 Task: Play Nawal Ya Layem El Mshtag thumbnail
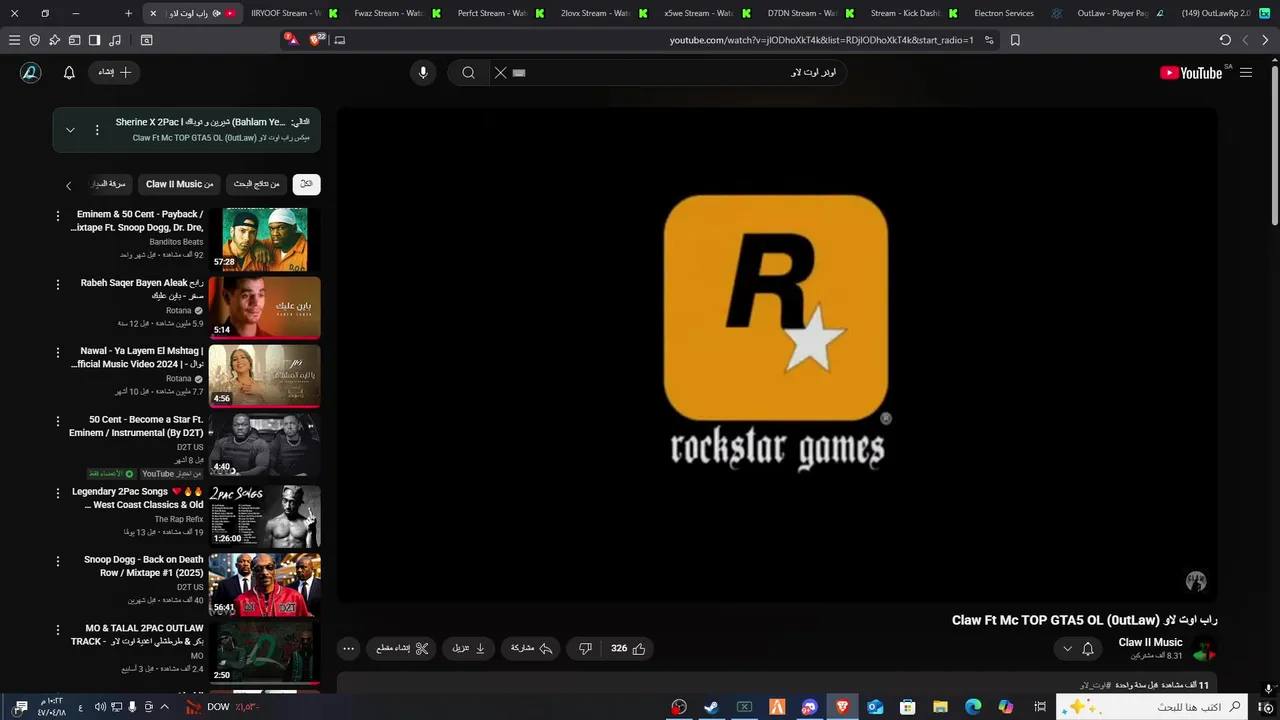[x=265, y=377]
